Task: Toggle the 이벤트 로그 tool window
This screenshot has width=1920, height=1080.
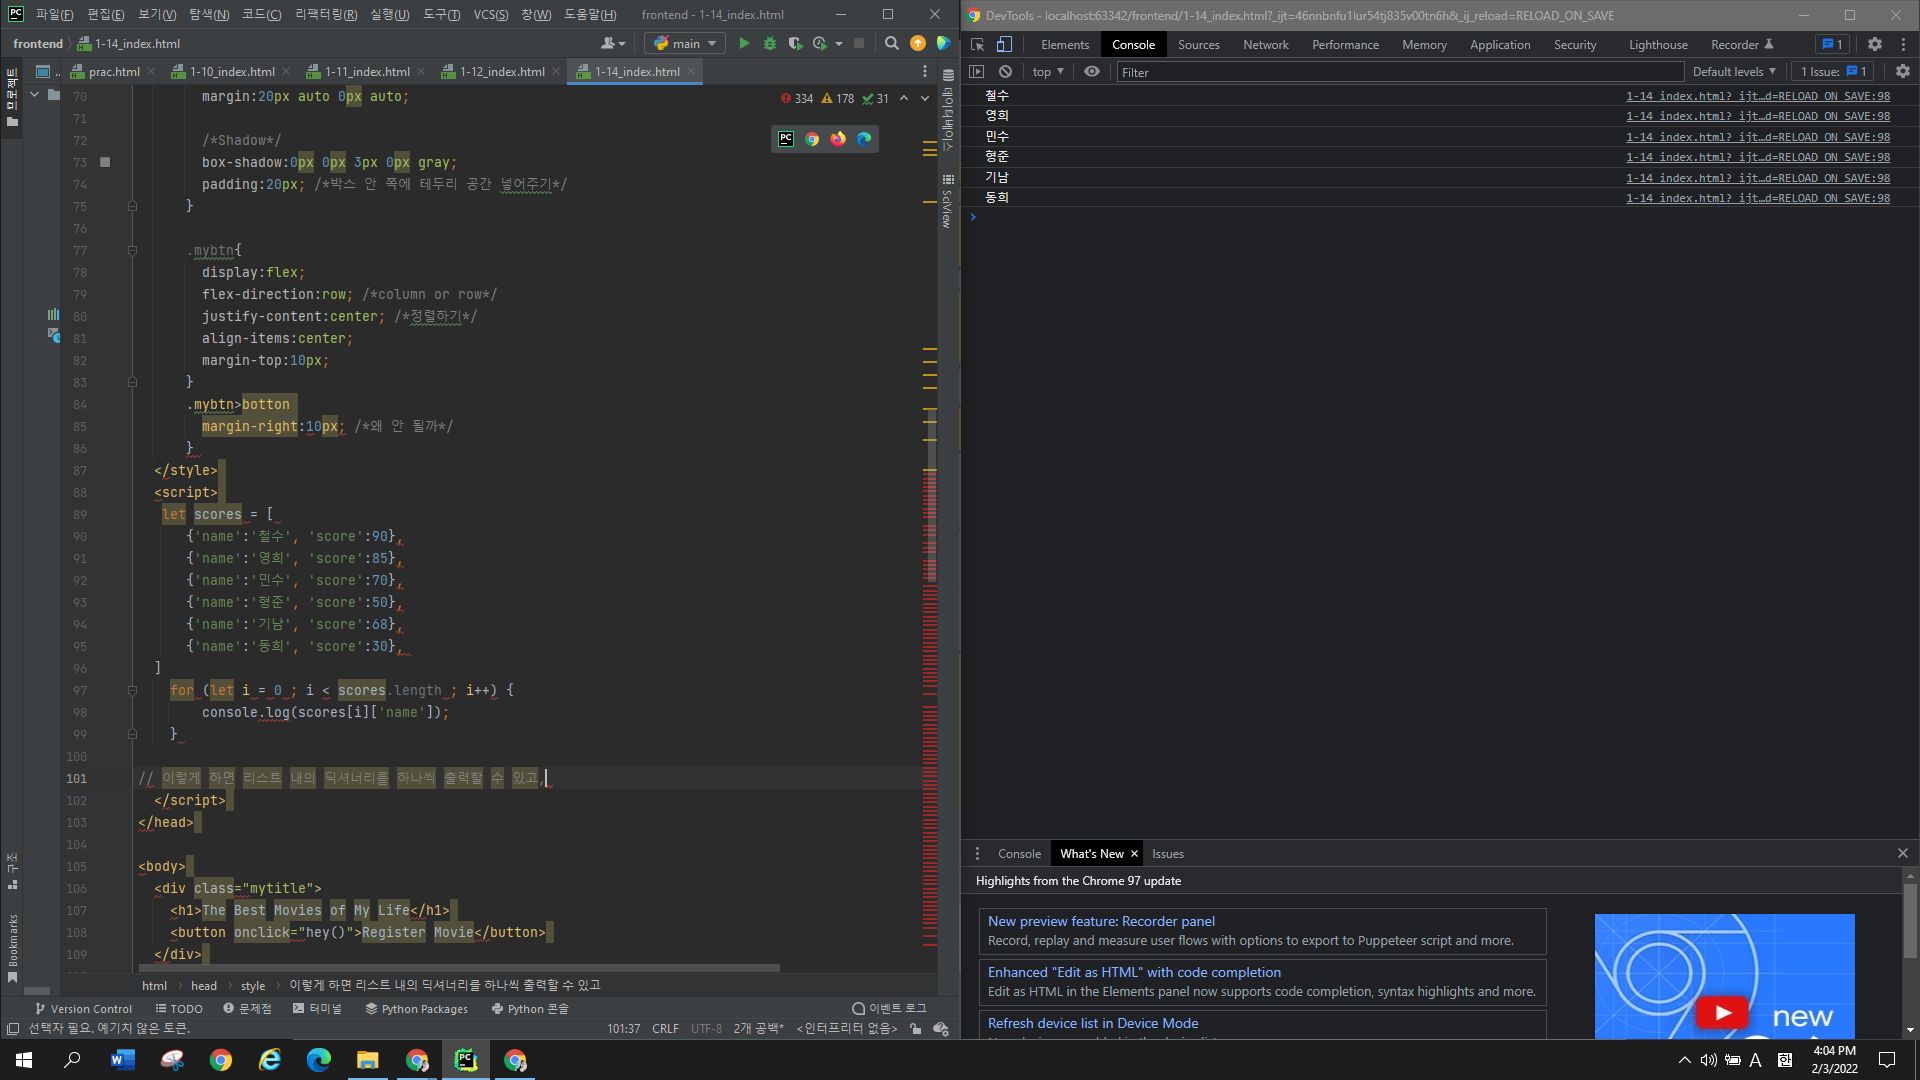Action: 889,1009
